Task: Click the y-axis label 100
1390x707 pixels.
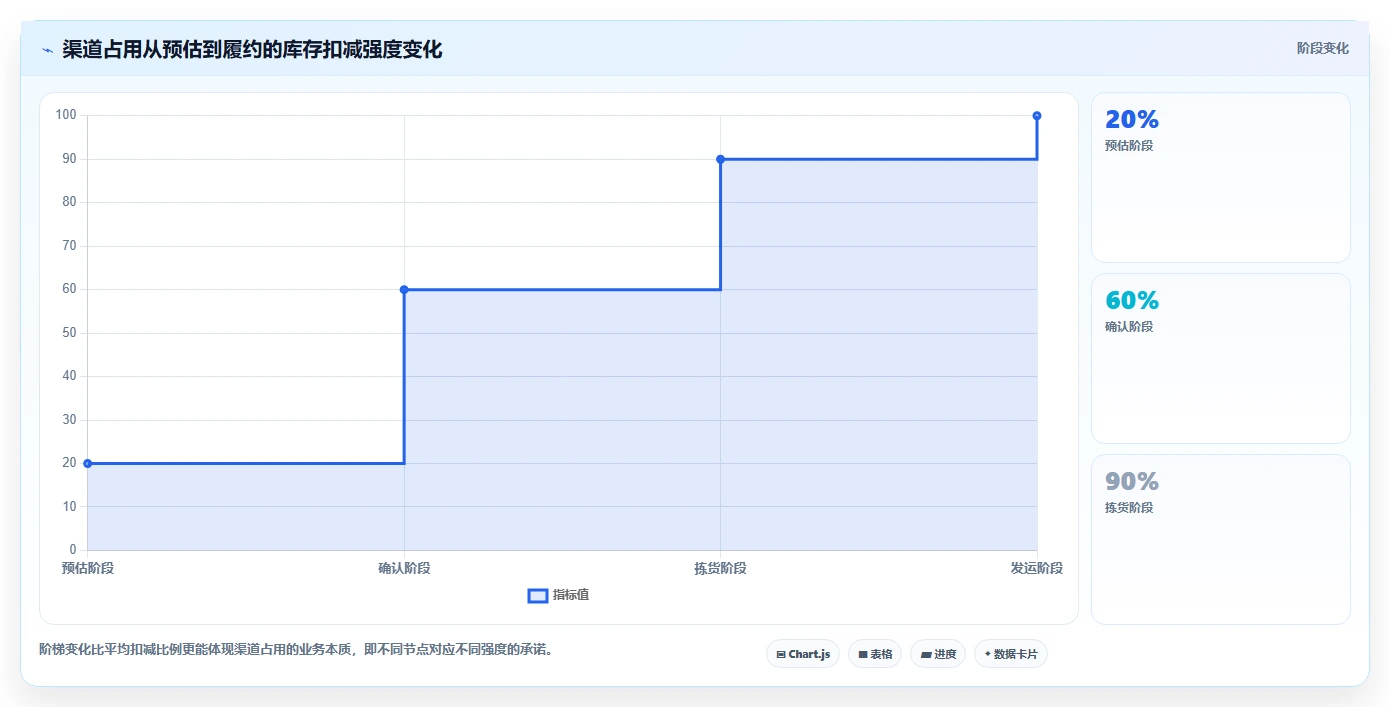Action: coord(66,115)
